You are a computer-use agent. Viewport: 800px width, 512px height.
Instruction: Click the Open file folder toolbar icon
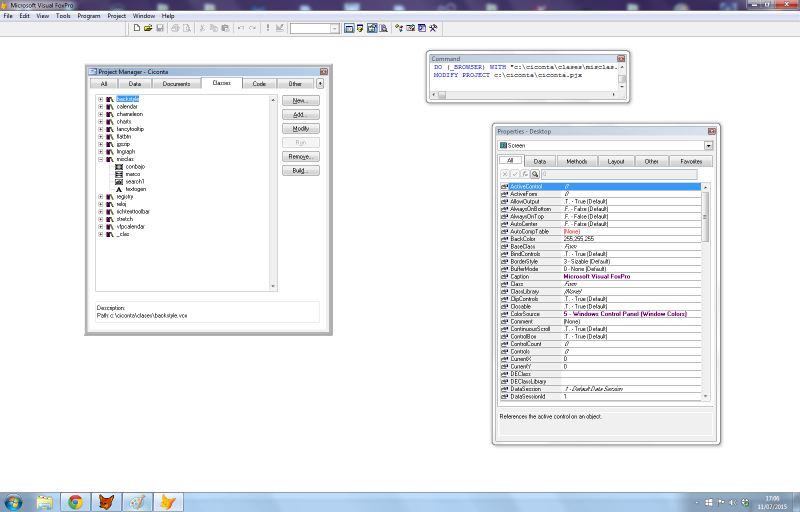pos(148,29)
